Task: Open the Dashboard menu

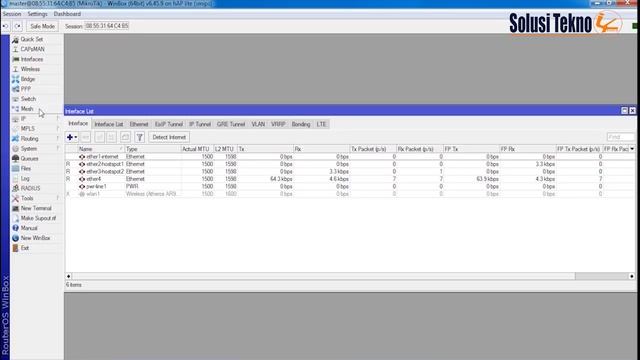Action: click(67, 14)
